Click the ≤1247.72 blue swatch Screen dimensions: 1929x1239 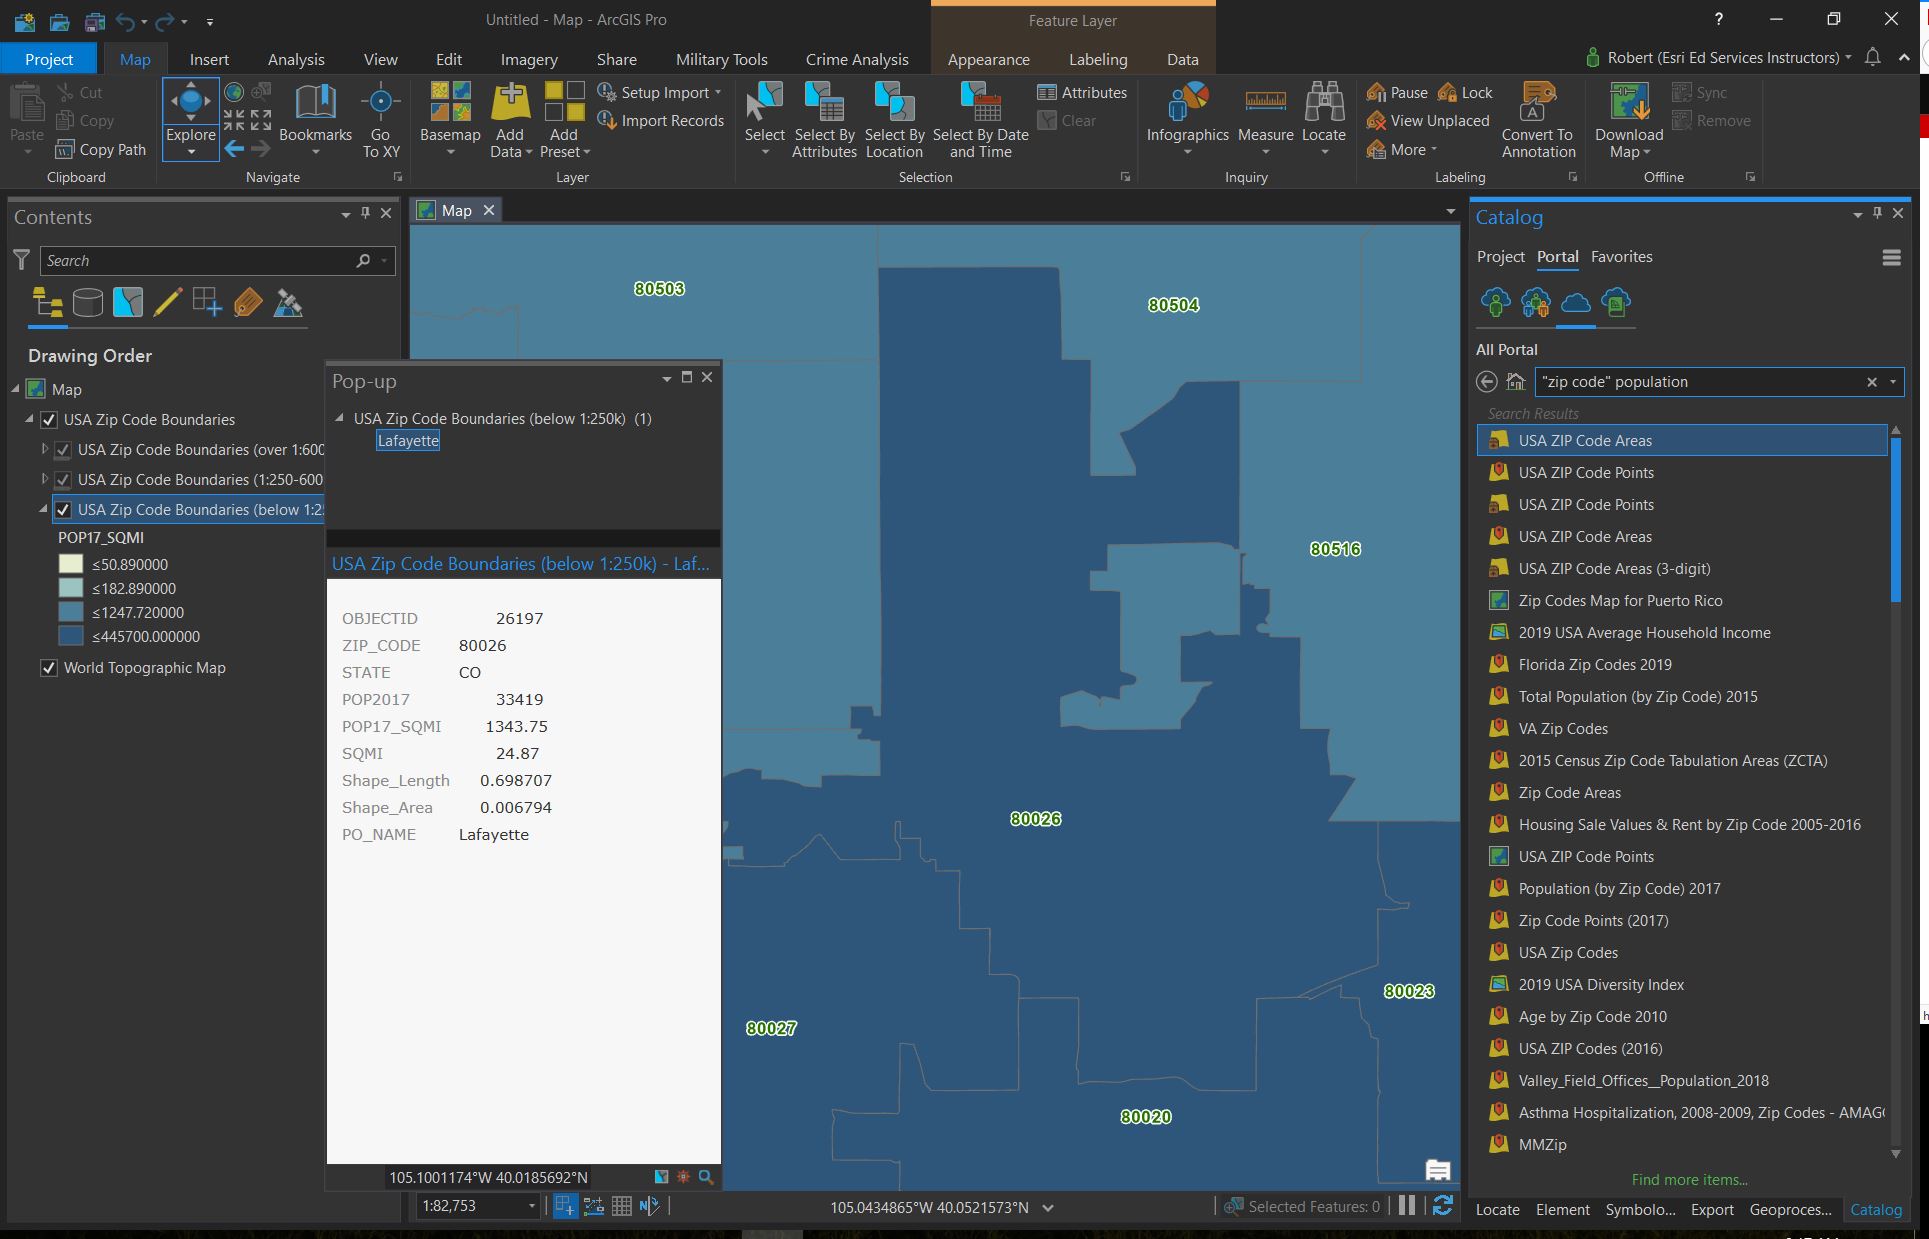[x=71, y=612]
